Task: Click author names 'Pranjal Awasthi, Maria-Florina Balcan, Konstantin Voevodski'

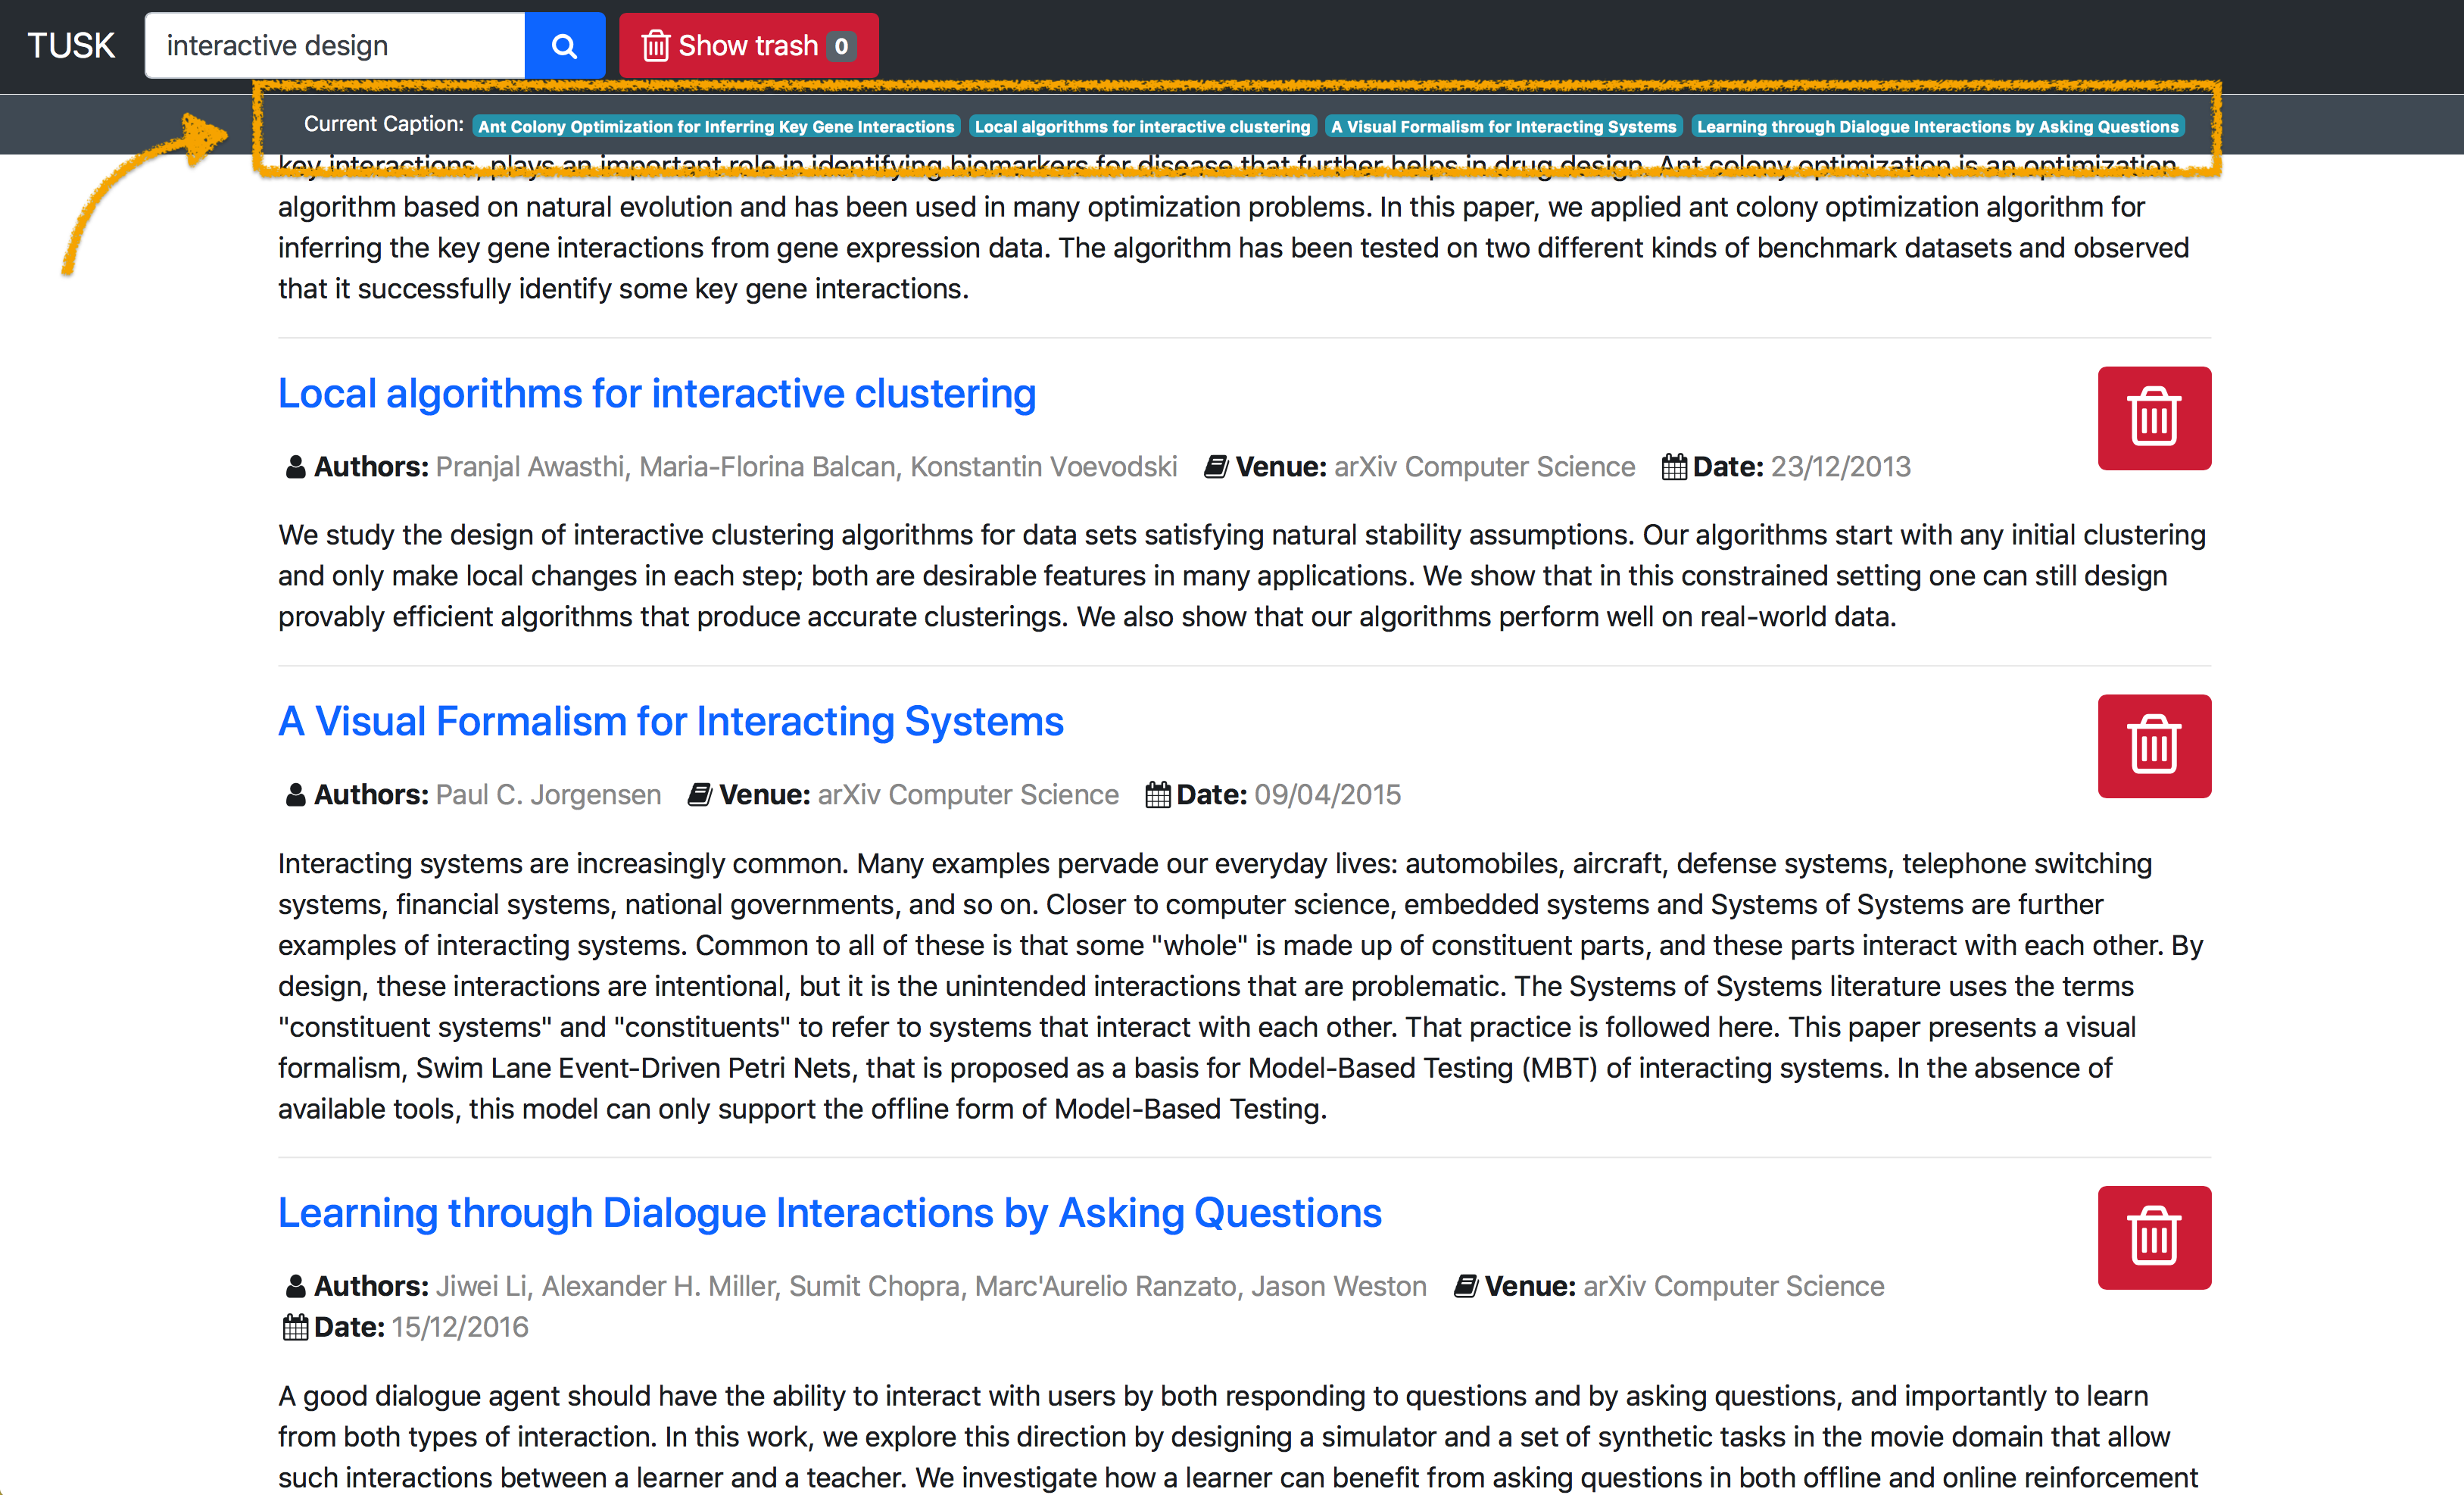Action: (806, 467)
